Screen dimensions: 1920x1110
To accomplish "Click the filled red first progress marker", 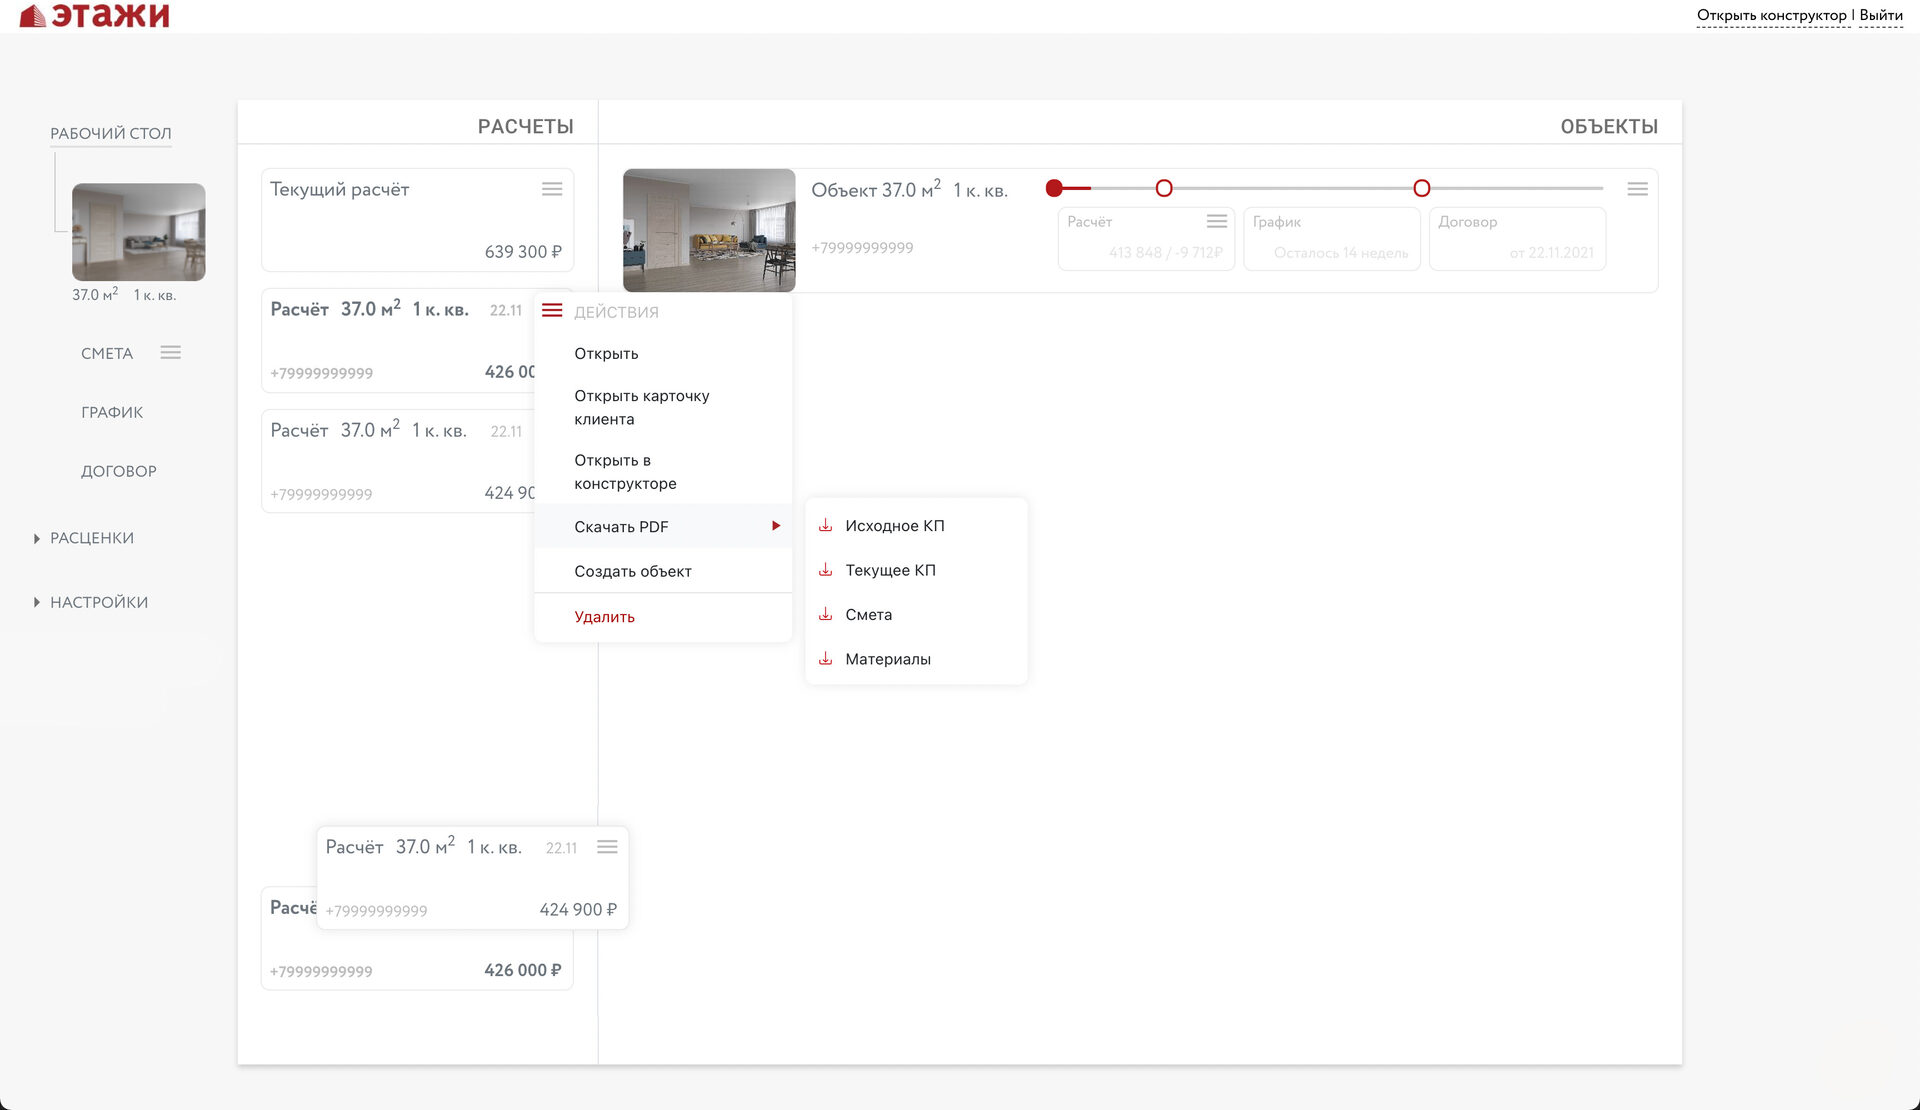I will pos(1054,188).
